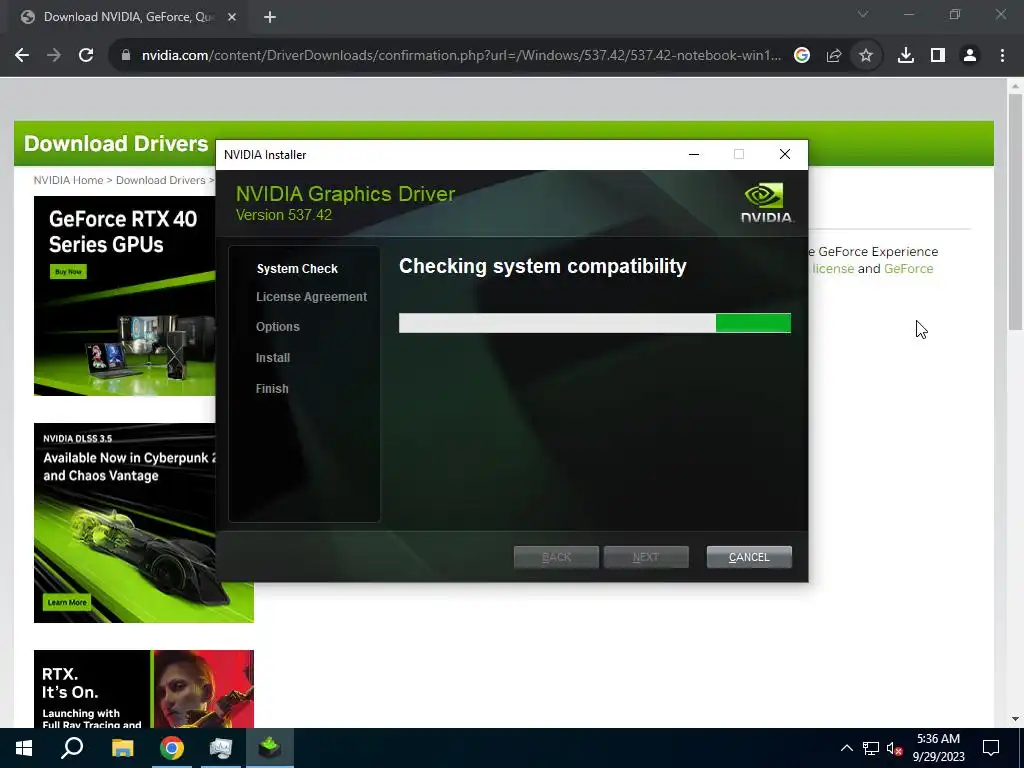Viewport: 1024px width, 768px height.
Task: Show hidden system tray icons
Action: coord(846,748)
